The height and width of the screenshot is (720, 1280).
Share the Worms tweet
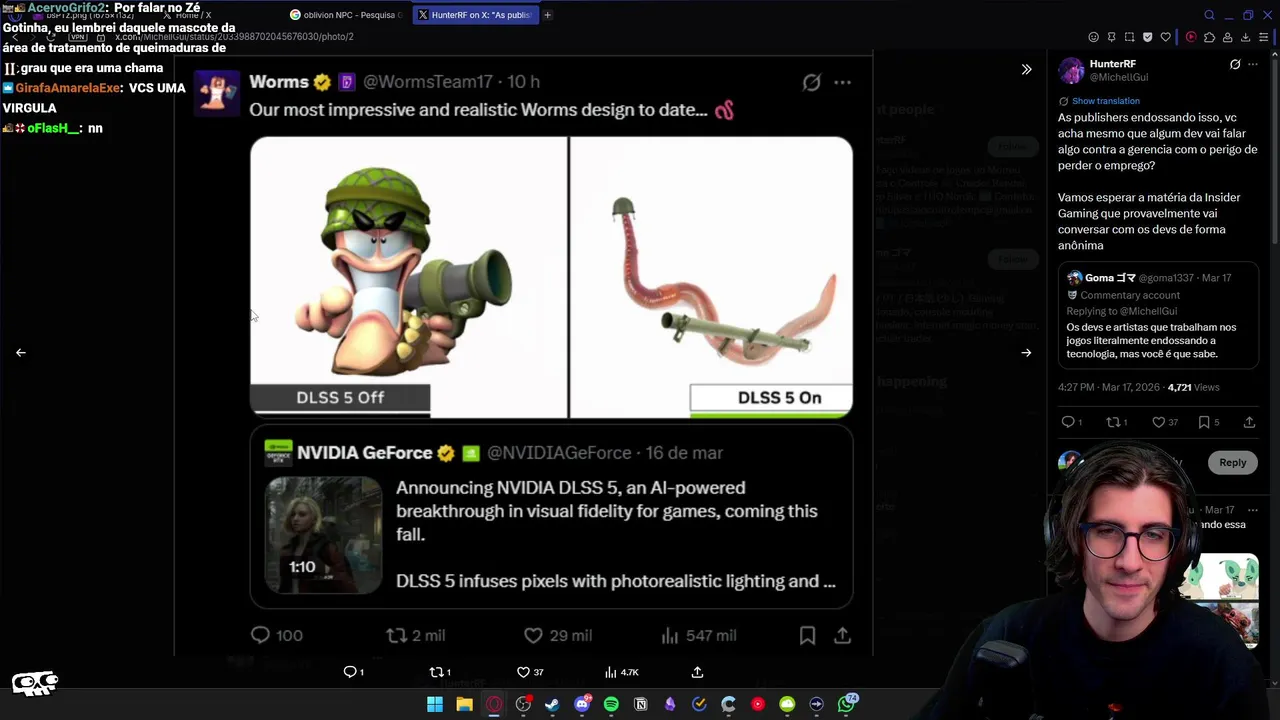tap(842, 635)
